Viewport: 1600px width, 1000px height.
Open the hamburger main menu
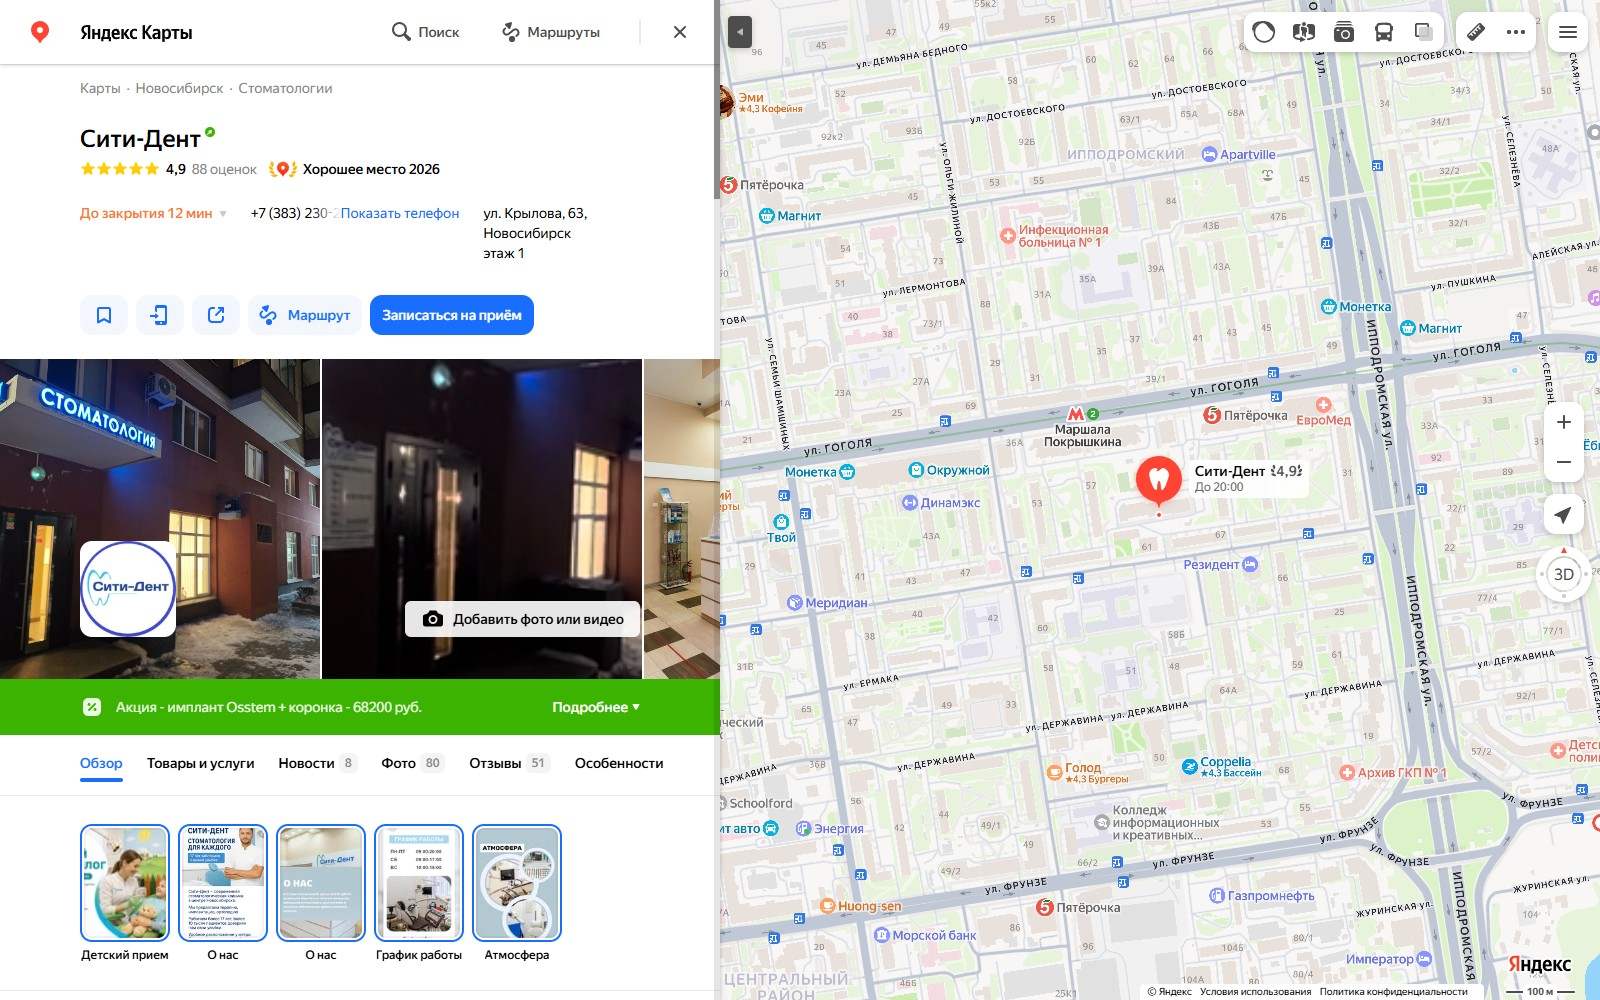pyautogui.click(x=1568, y=32)
